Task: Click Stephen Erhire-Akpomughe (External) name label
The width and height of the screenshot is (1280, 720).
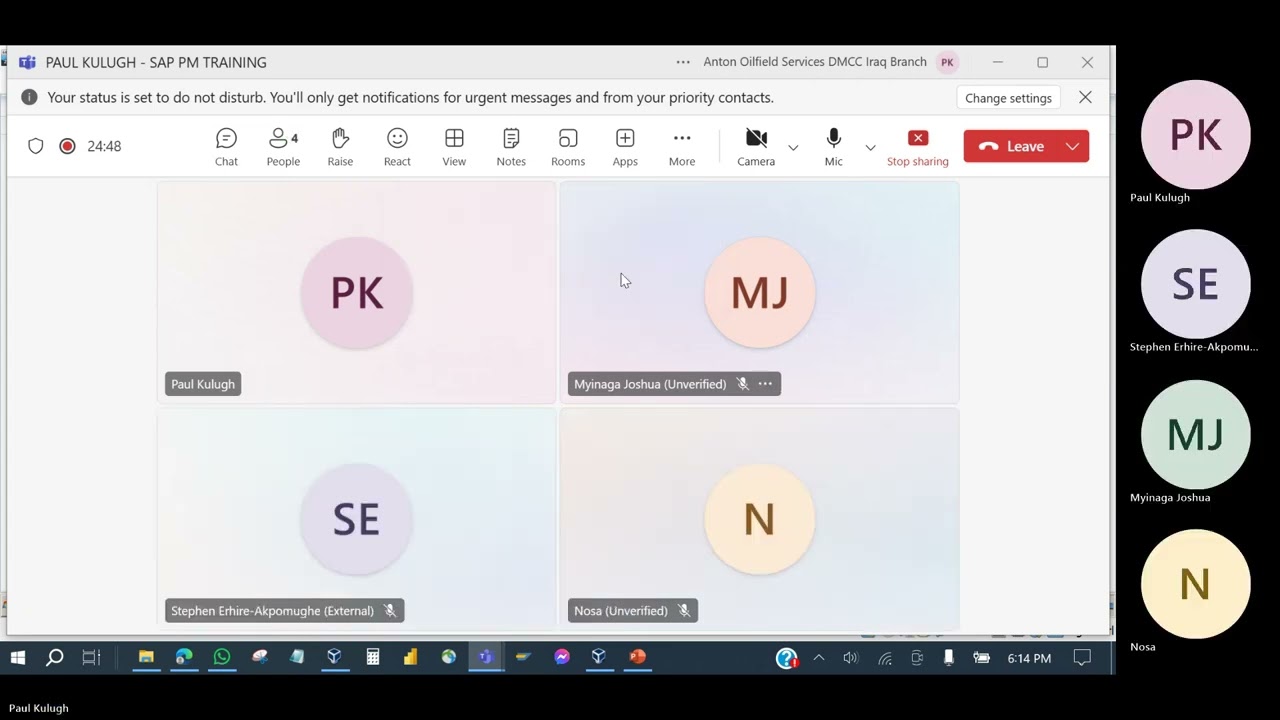Action: point(272,611)
